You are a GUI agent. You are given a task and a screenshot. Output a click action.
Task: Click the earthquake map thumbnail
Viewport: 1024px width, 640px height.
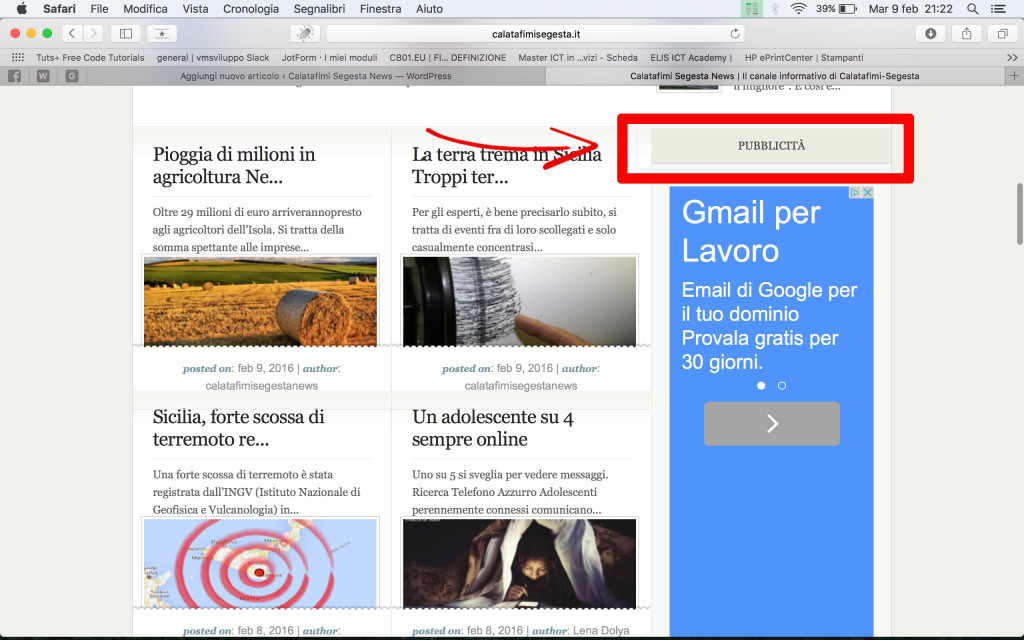pyautogui.click(x=260, y=564)
